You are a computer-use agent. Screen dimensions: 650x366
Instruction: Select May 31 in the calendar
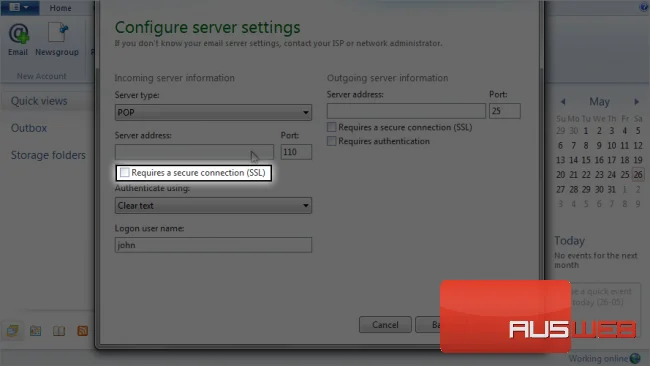[611, 189]
